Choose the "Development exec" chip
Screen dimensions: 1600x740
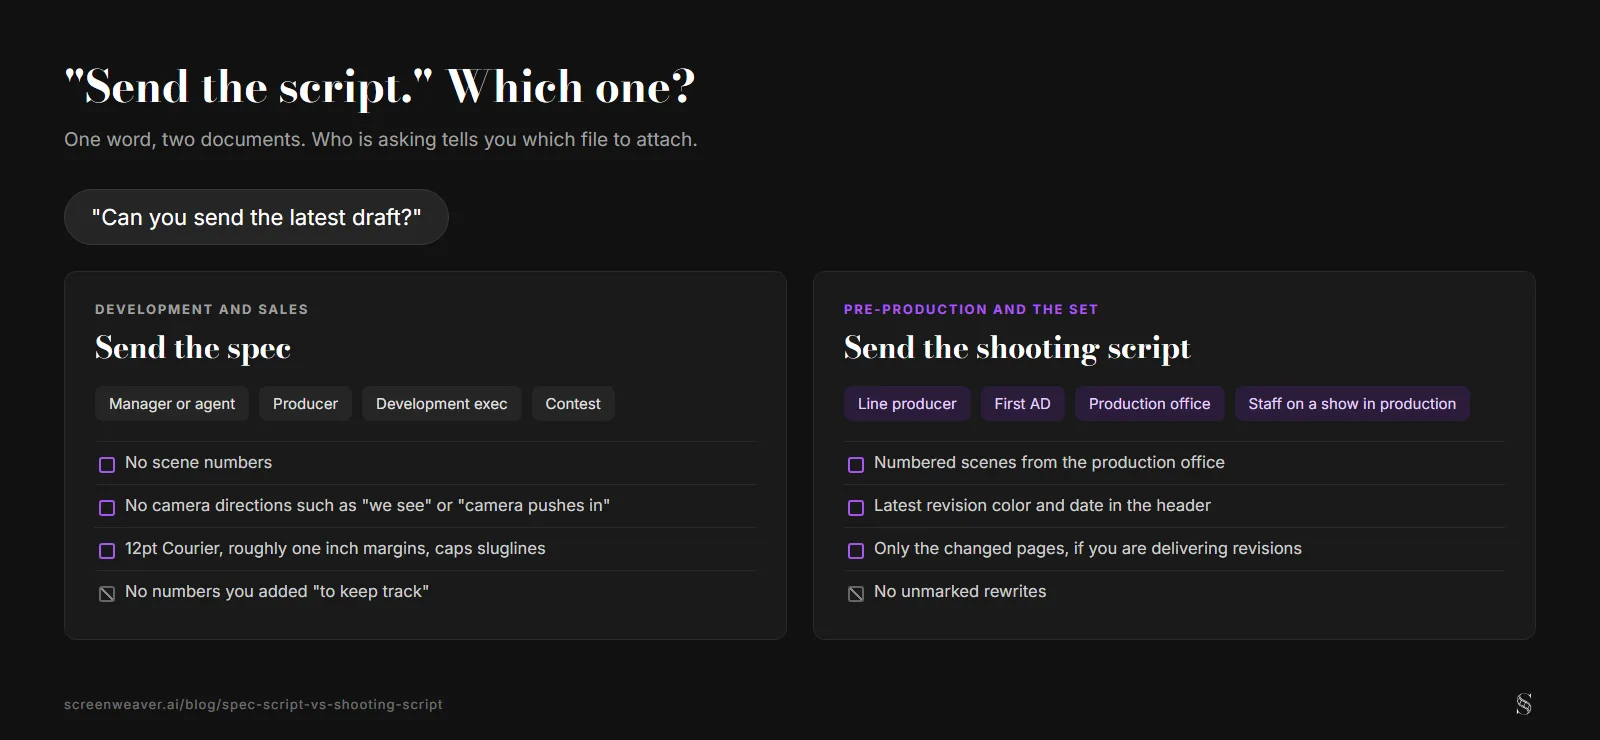pos(442,404)
